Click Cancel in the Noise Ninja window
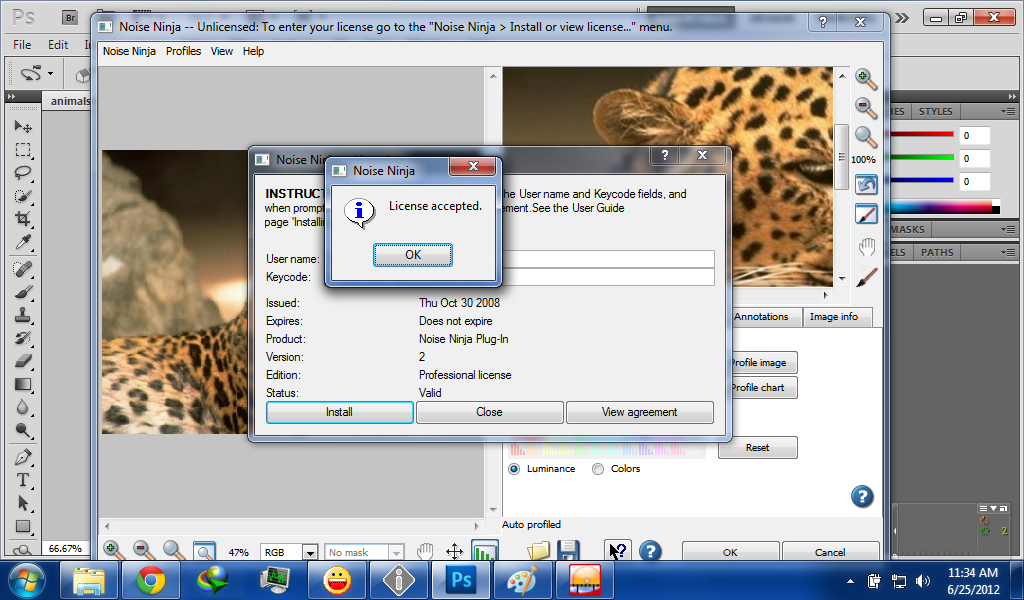The image size is (1024, 600). (831, 552)
